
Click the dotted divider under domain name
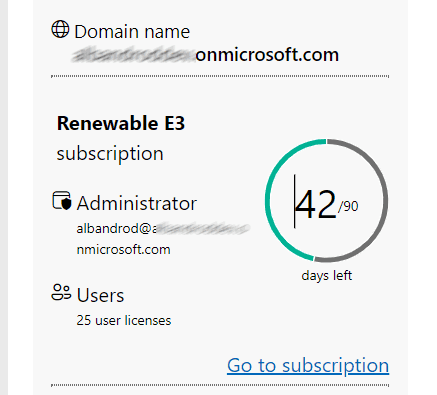[x=220, y=76]
